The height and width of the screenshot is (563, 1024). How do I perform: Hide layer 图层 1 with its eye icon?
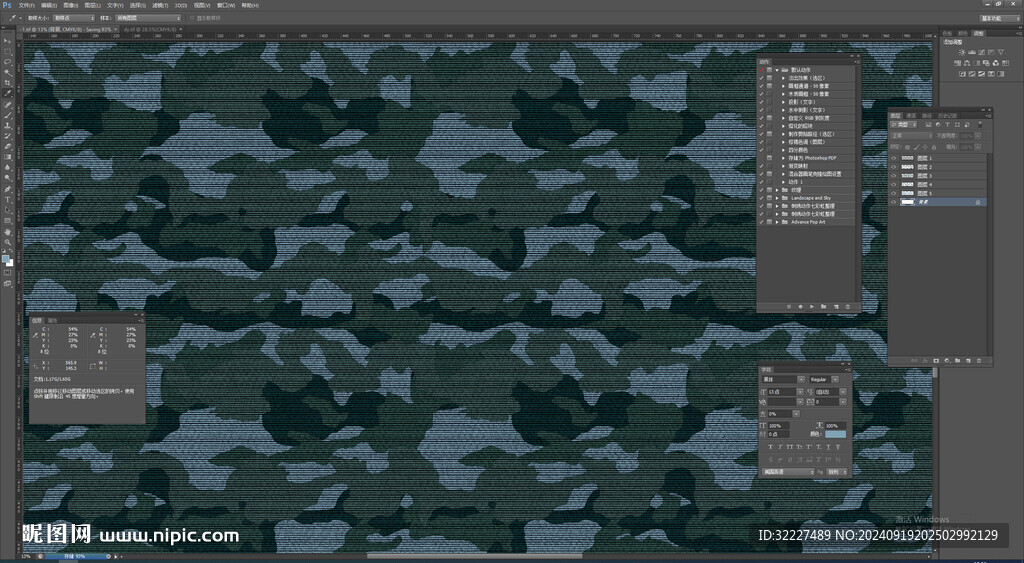click(893, 158)
